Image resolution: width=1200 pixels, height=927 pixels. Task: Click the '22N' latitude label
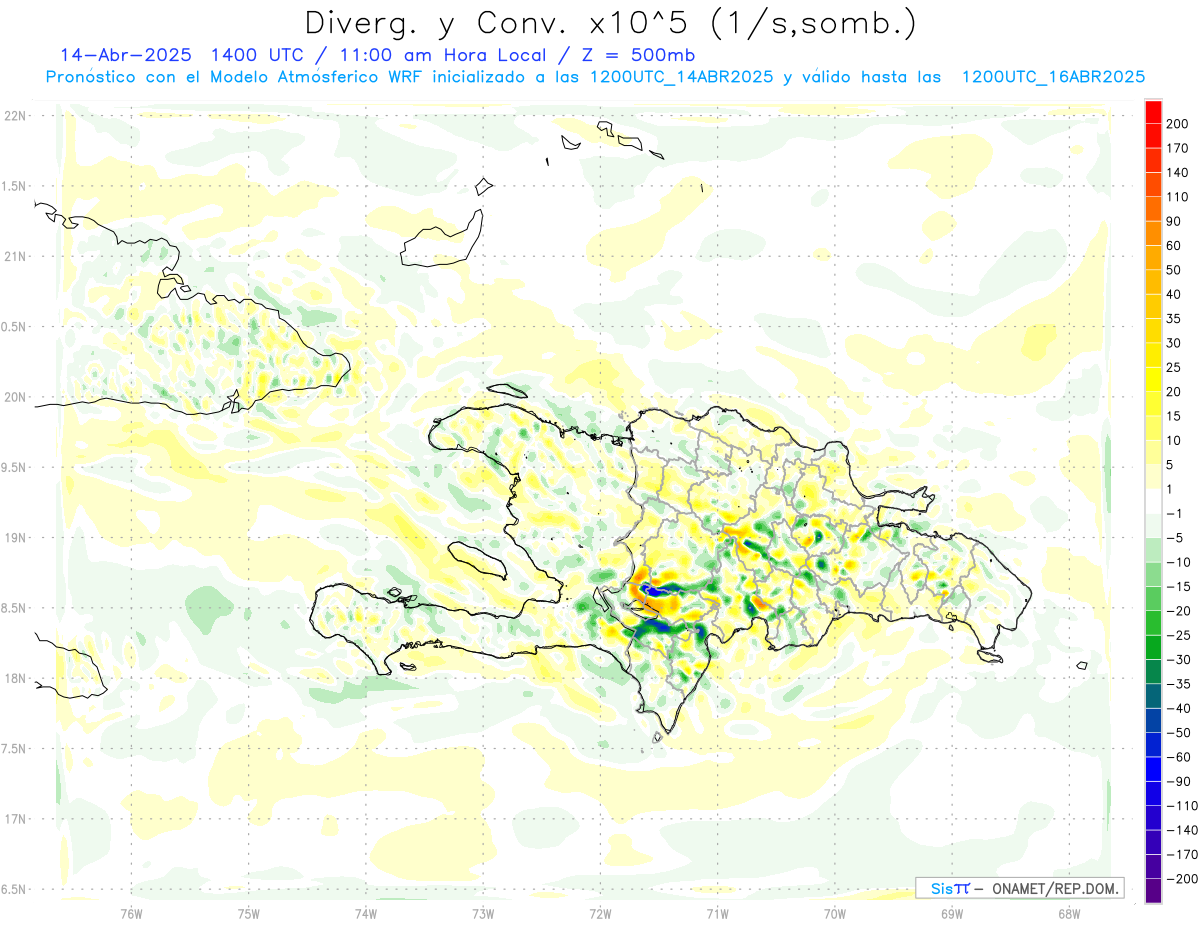point(14,116)
